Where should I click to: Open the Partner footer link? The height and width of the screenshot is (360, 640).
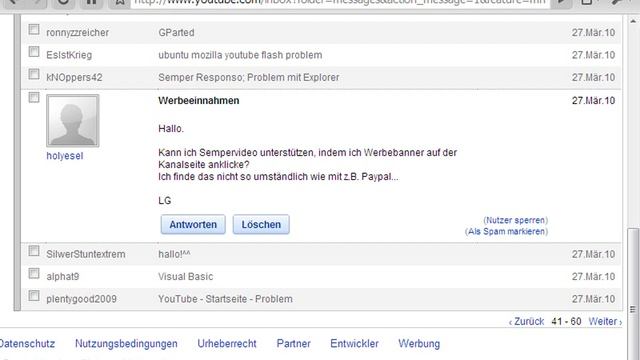293,344
